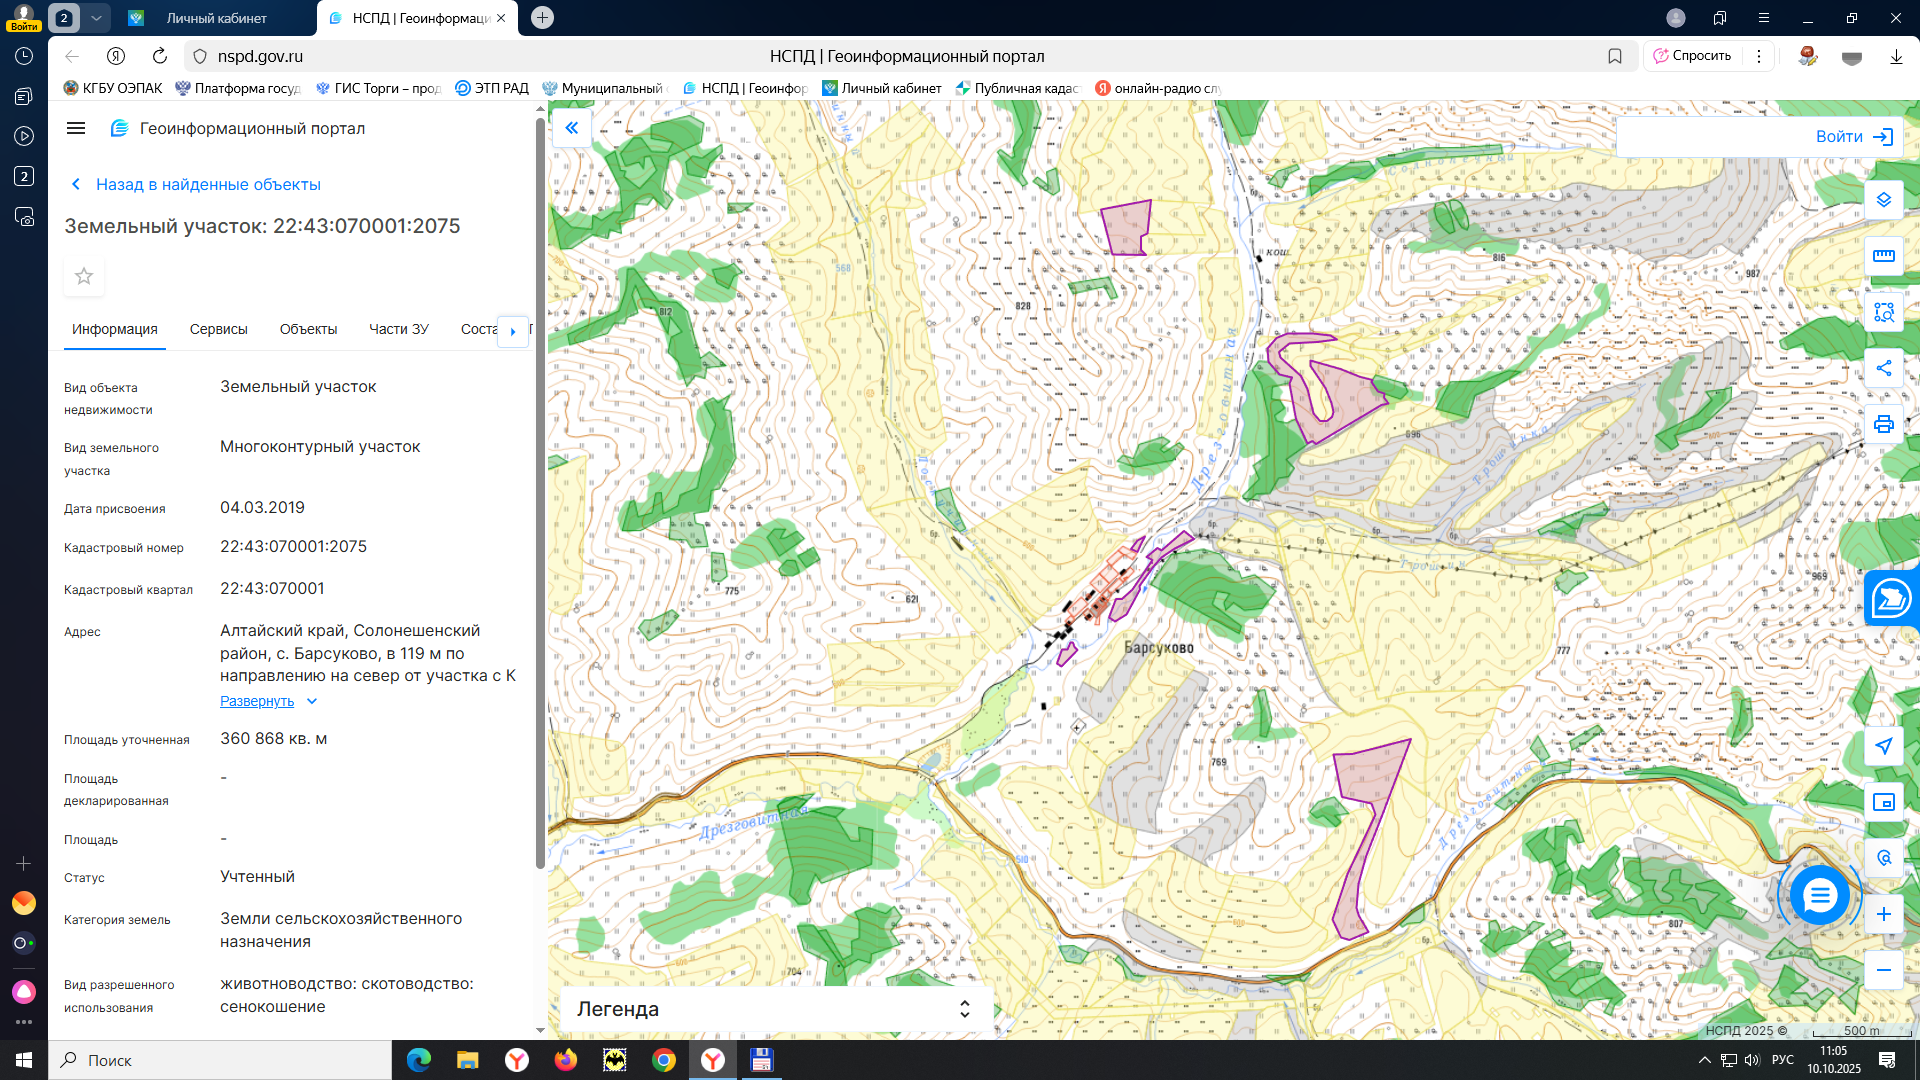Print the map via printer icon
Image resolution: width=1920 pixels, height=1080 pixels.
[x=1884, y=424]
